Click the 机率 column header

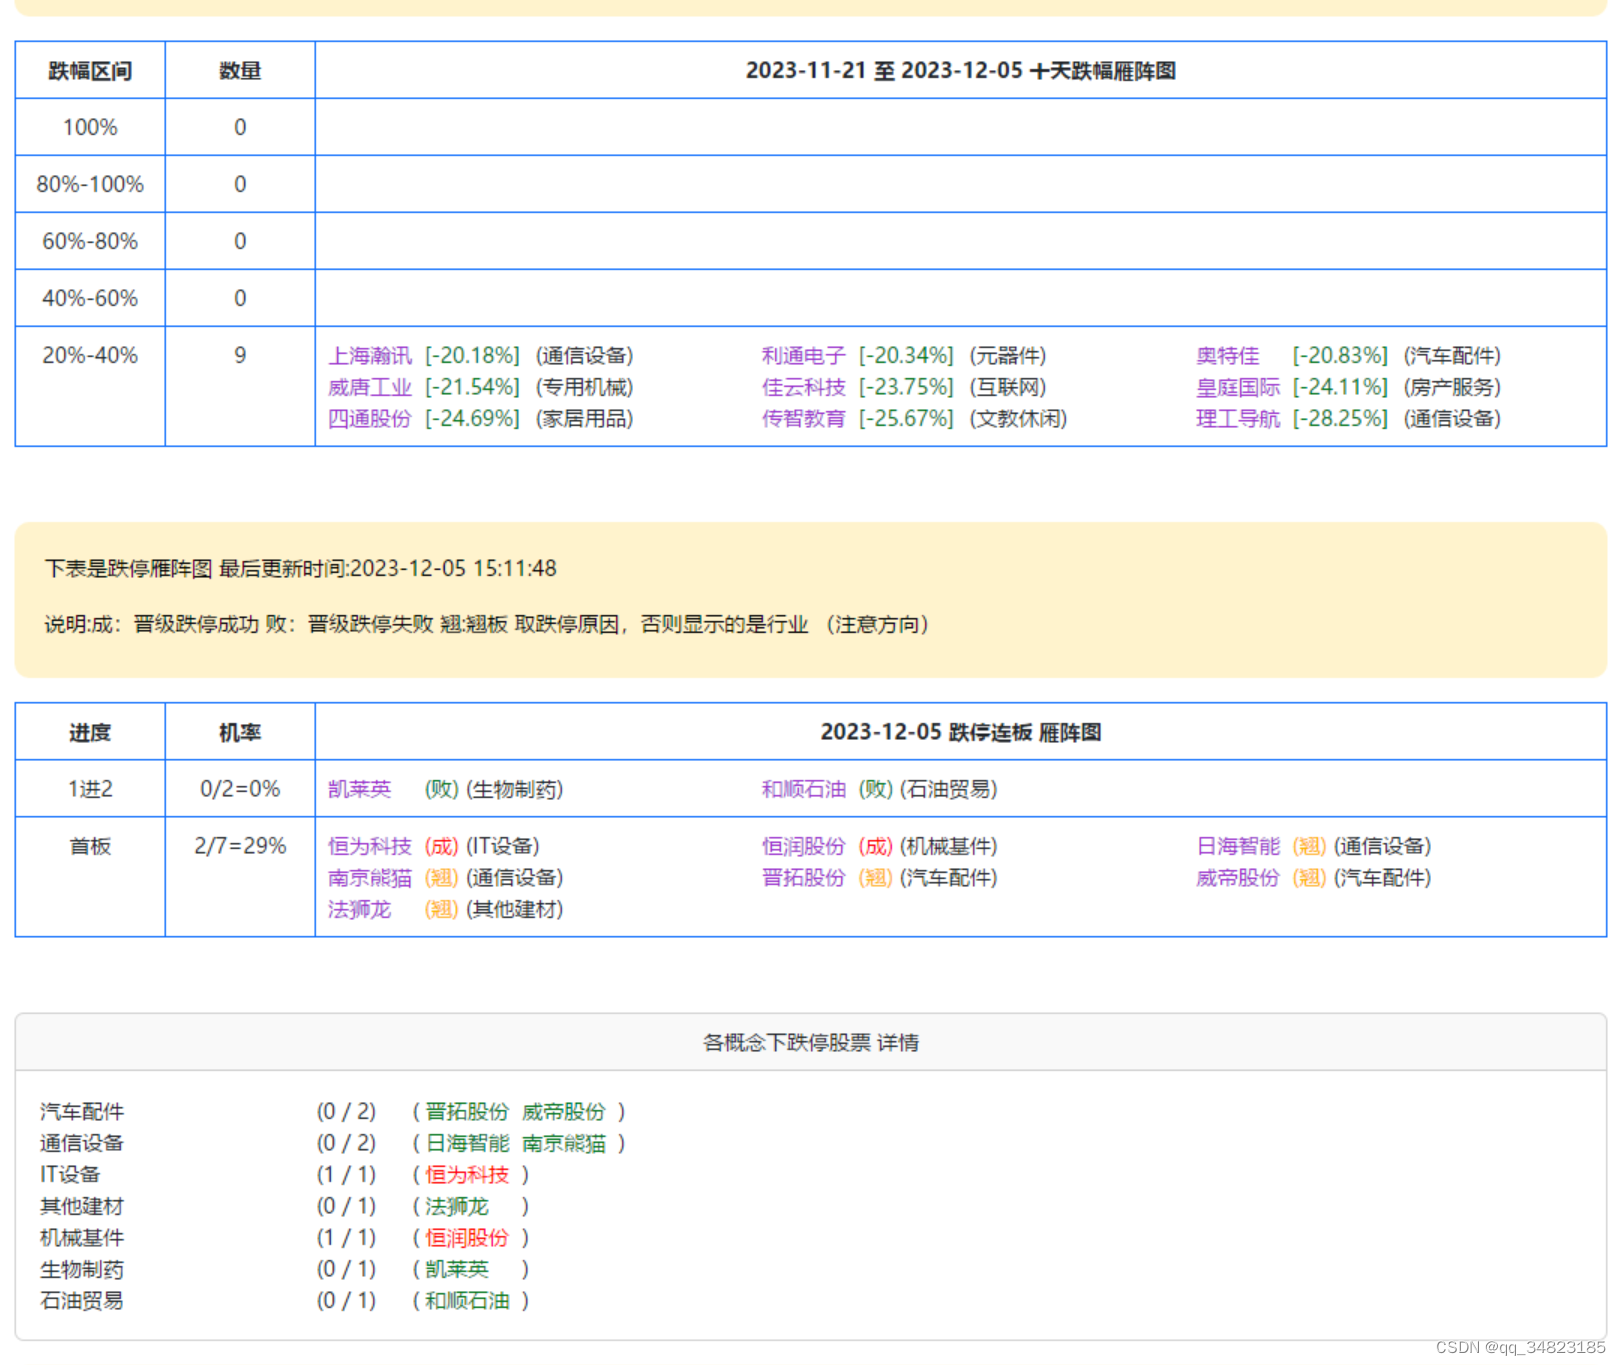click(240, 733)
